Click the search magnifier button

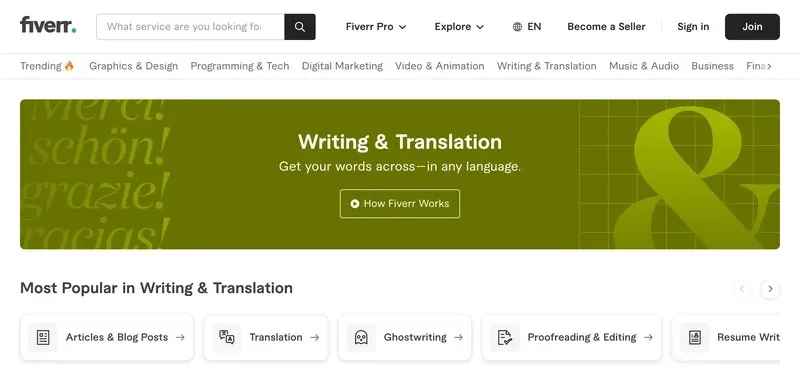point(300,27)
